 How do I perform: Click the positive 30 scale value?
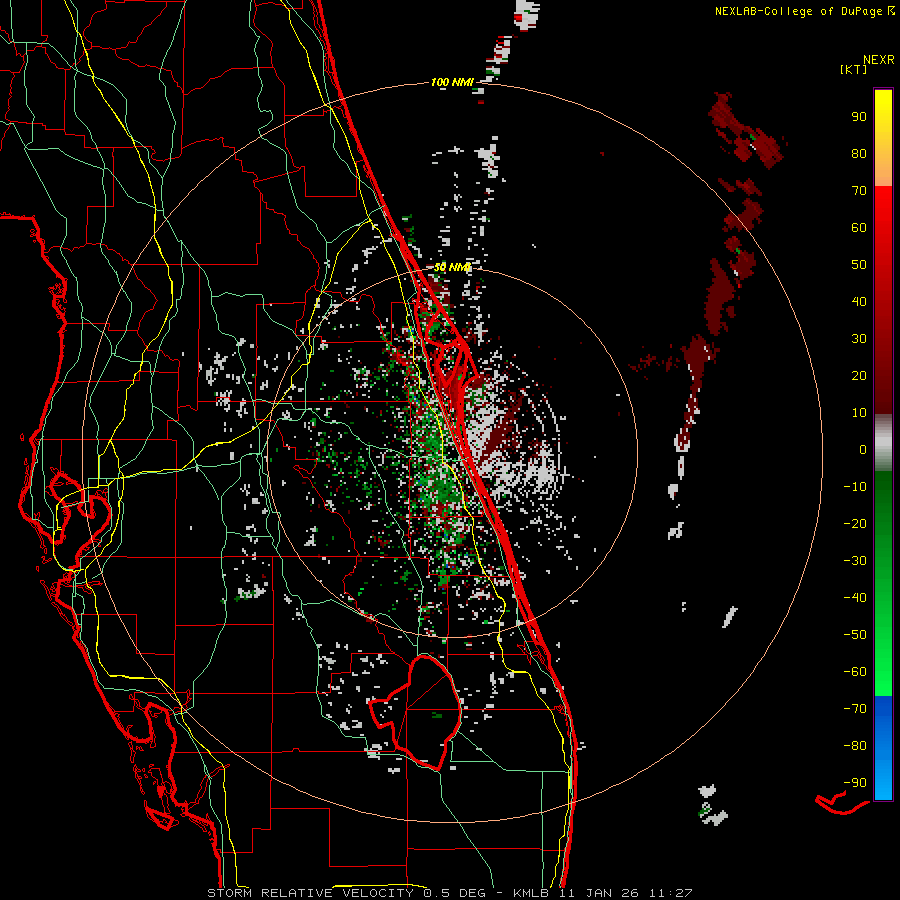859,339
